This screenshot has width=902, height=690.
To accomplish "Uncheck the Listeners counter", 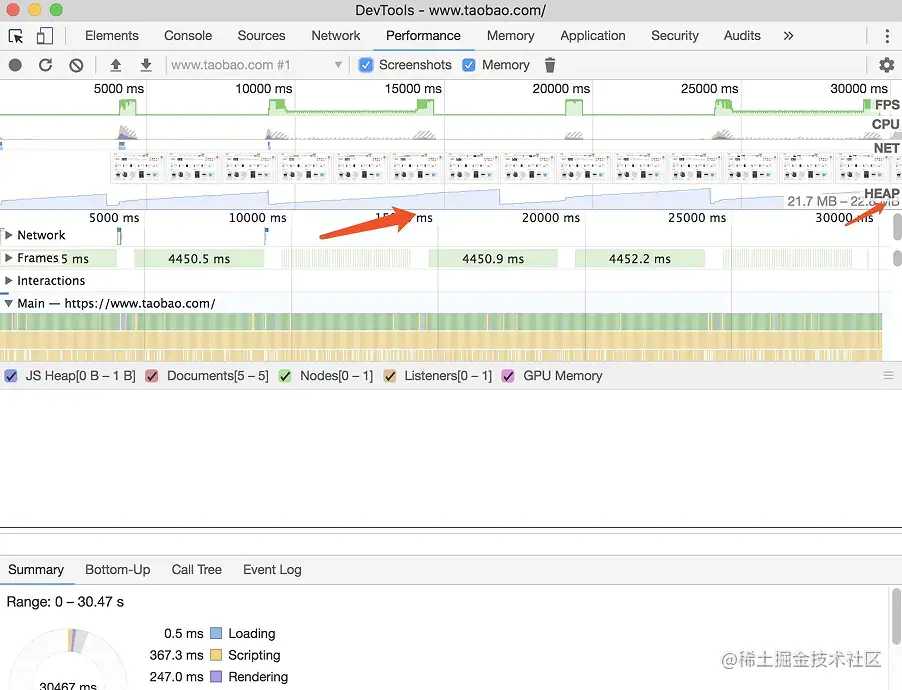I will click(390, 376).
